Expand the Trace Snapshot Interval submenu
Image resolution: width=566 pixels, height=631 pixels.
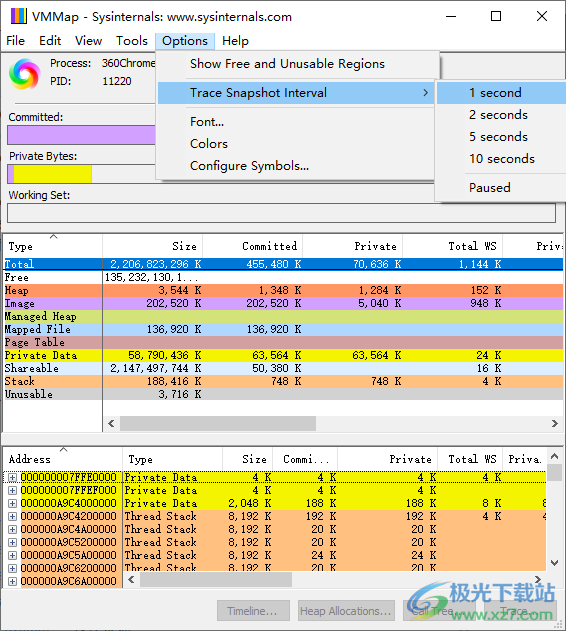[296, 93]
